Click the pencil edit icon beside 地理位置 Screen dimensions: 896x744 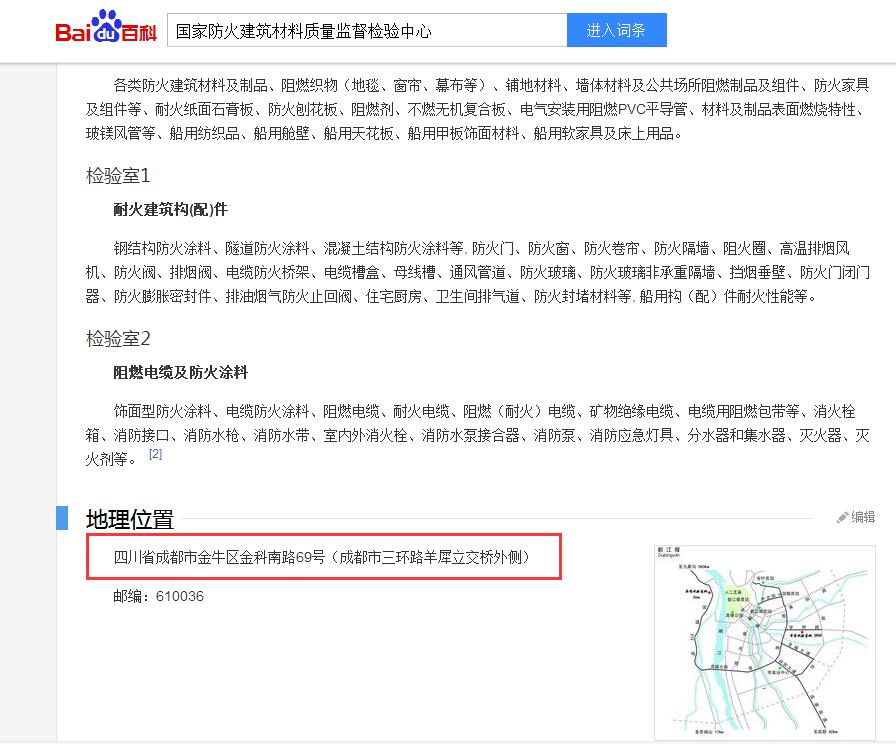[x=843, y=517]
